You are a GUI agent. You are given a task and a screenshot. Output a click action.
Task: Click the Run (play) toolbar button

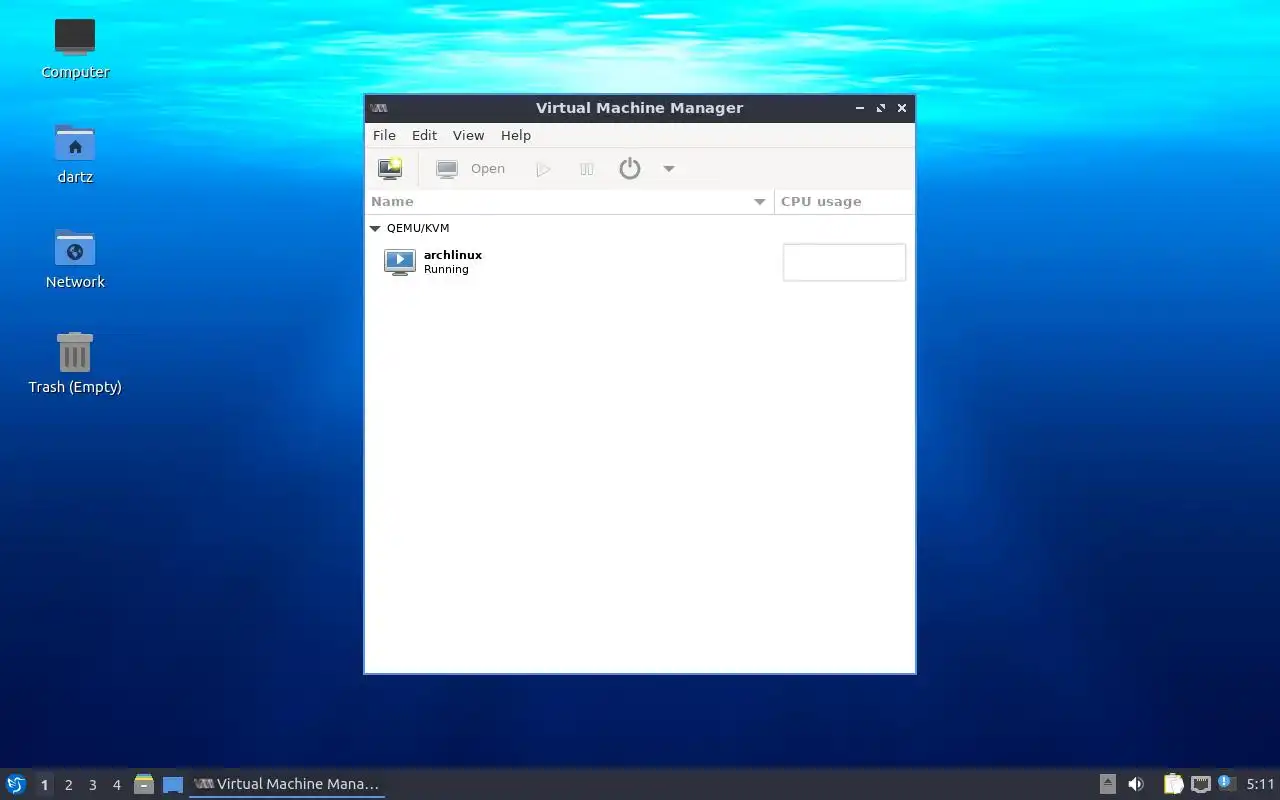click(x=543, y=169)
